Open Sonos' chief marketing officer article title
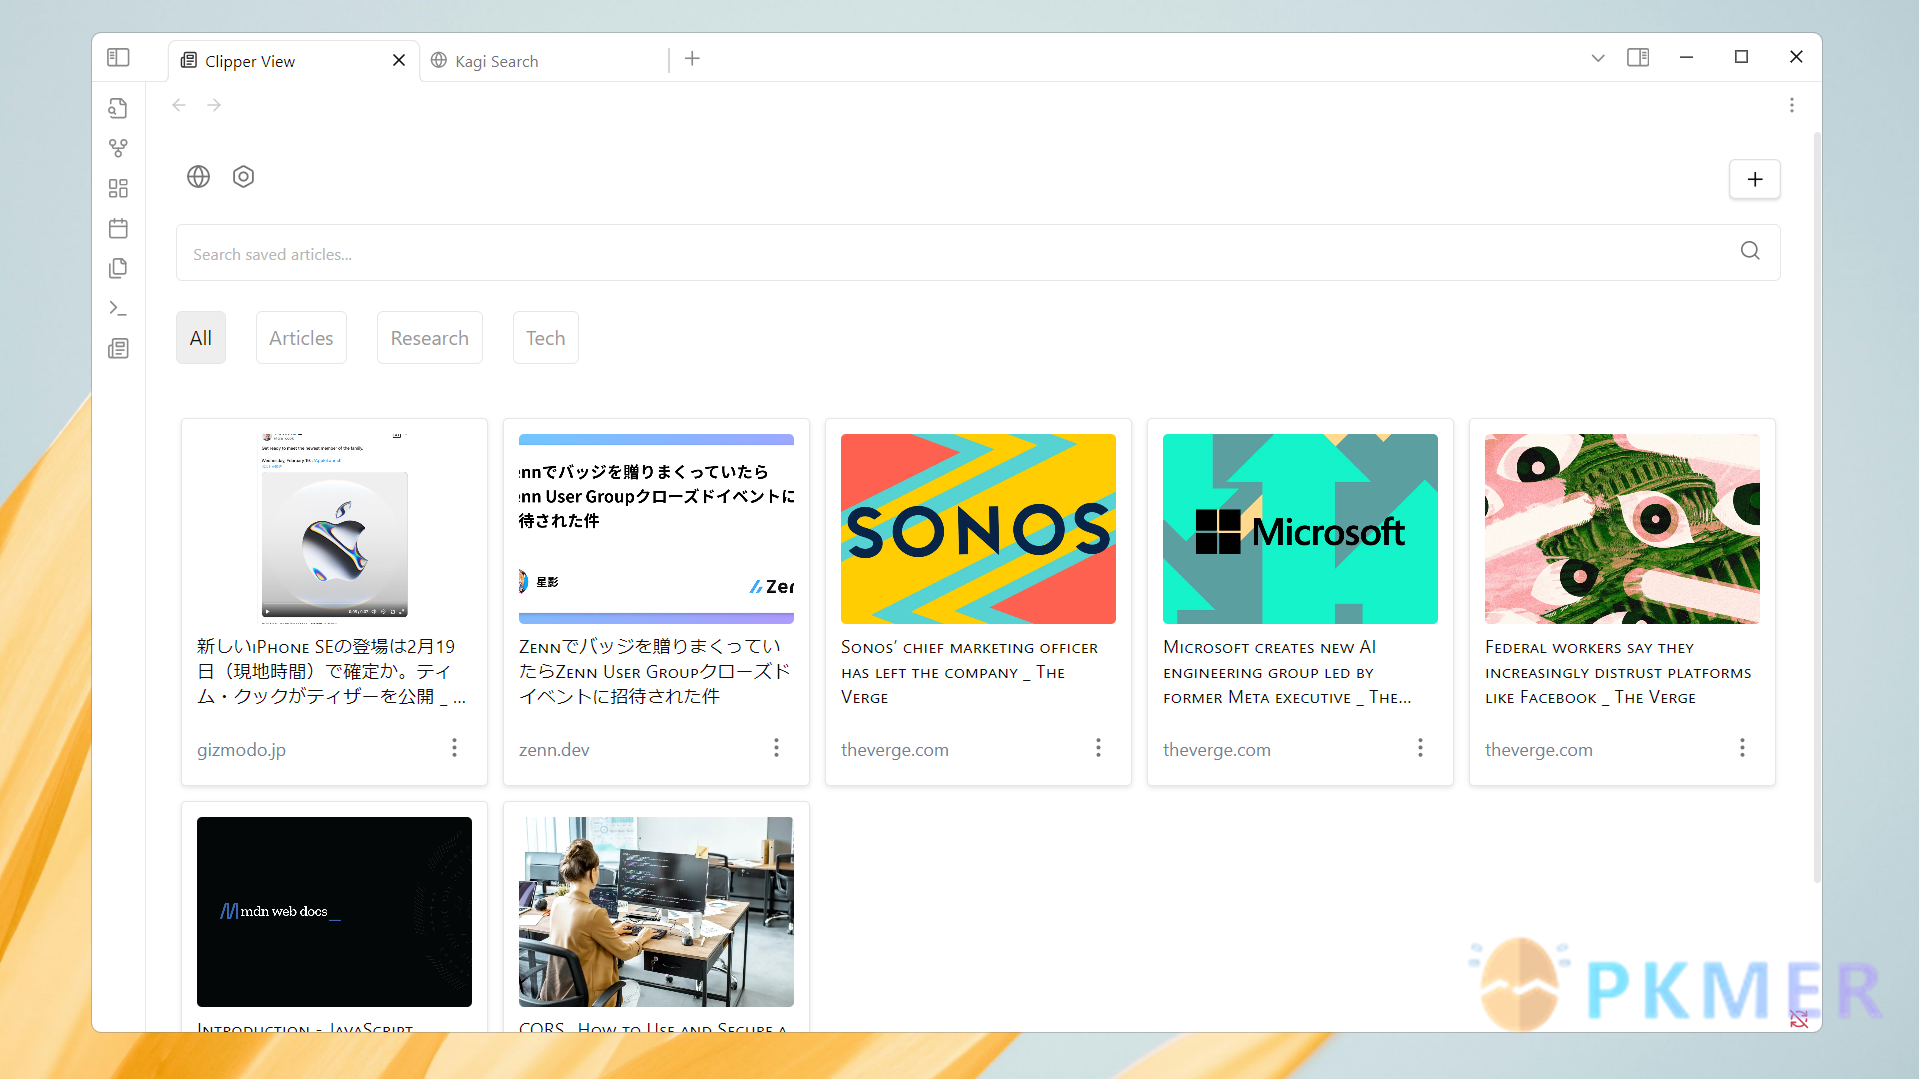The width and height of the screenshot is (1919, 1079). [969, 673]
